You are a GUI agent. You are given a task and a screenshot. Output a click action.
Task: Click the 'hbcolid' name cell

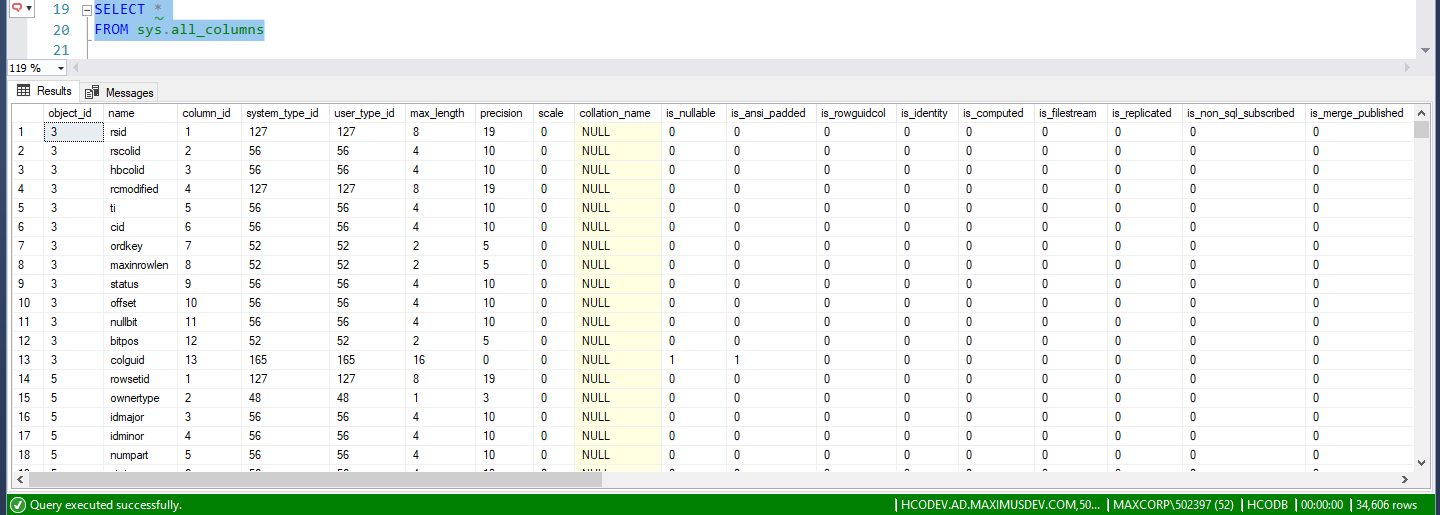(x=140, y=170)
